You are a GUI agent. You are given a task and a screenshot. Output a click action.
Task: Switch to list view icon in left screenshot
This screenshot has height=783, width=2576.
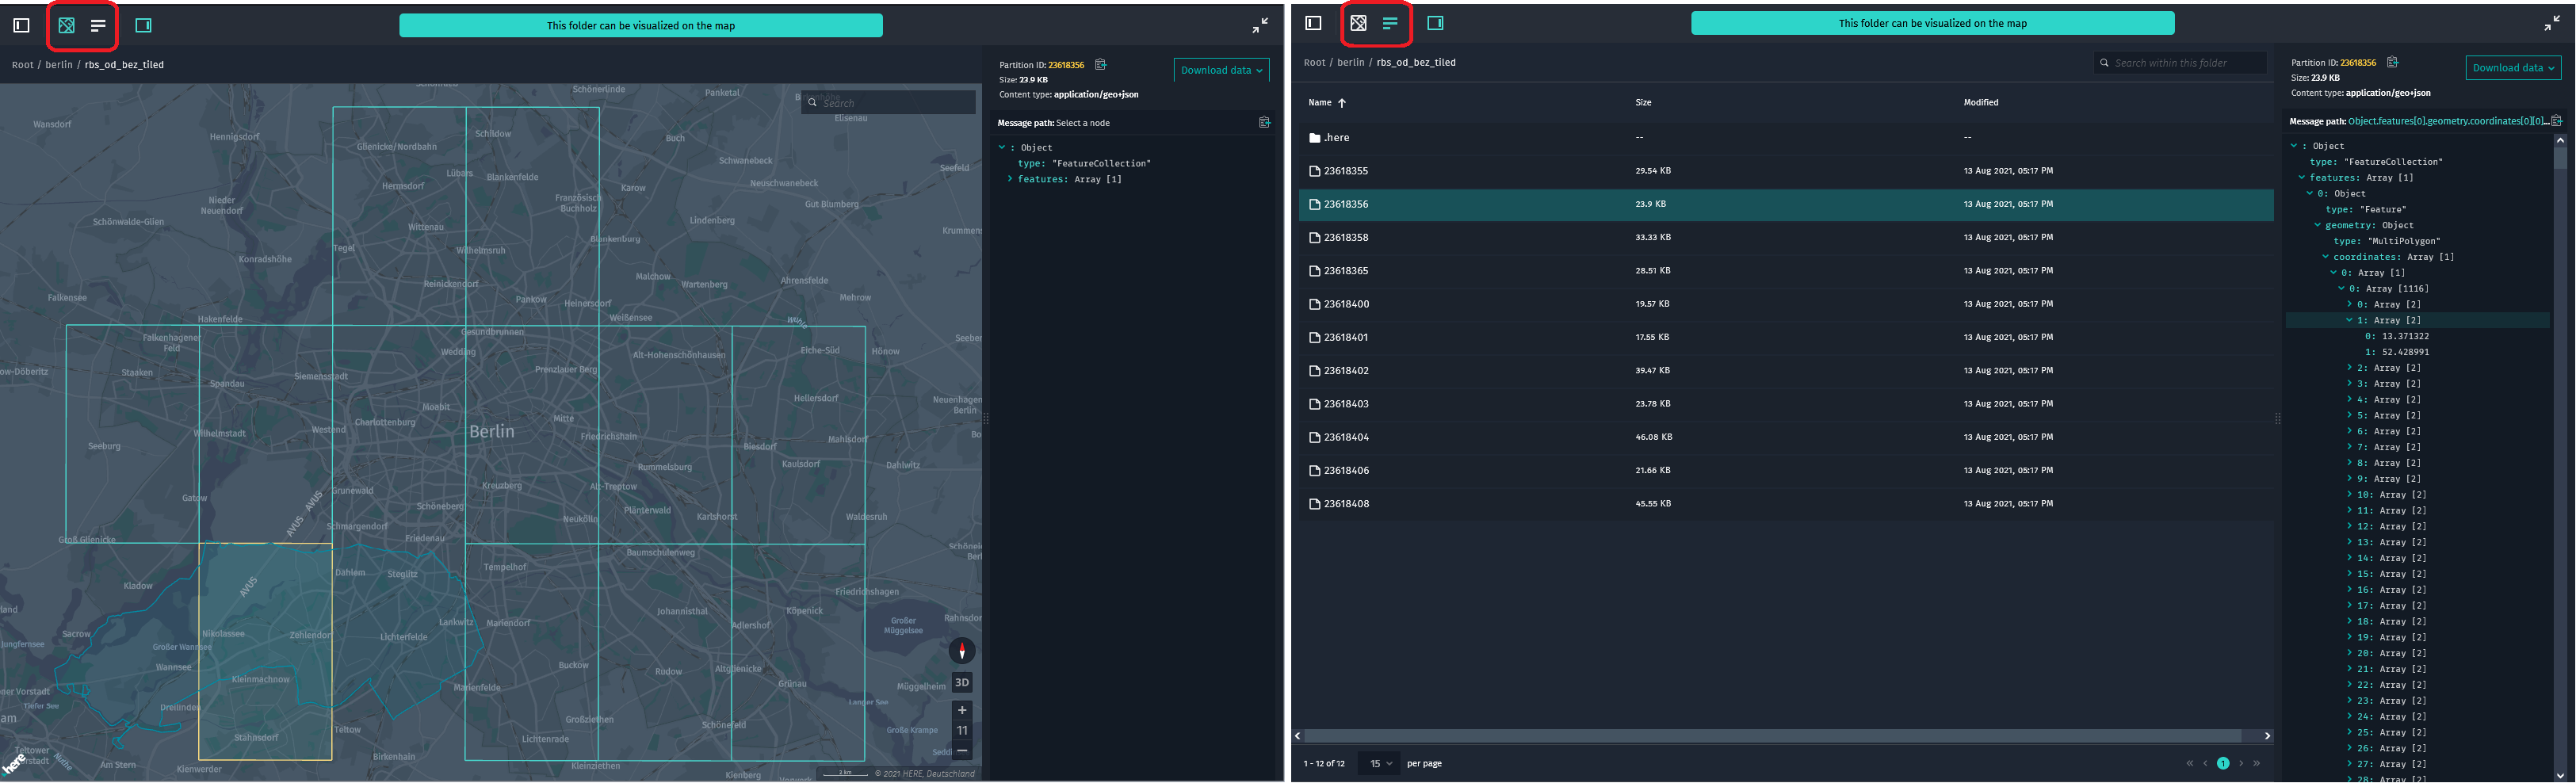98,26
